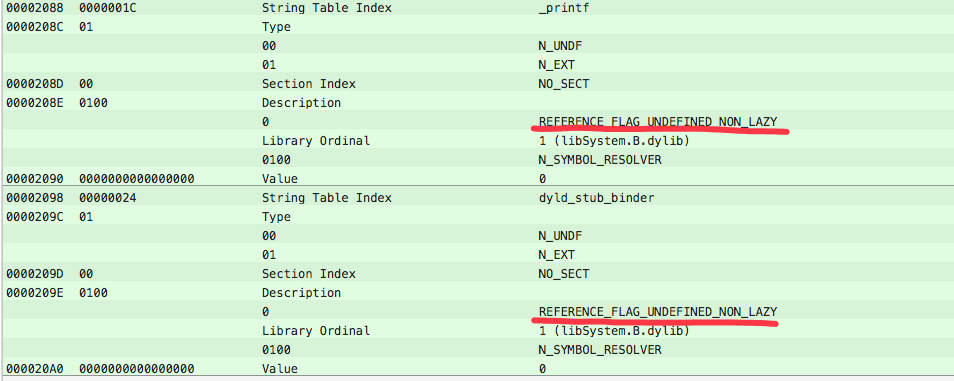Click NO_SECT in row 0000208D

[x=563, y=84]
